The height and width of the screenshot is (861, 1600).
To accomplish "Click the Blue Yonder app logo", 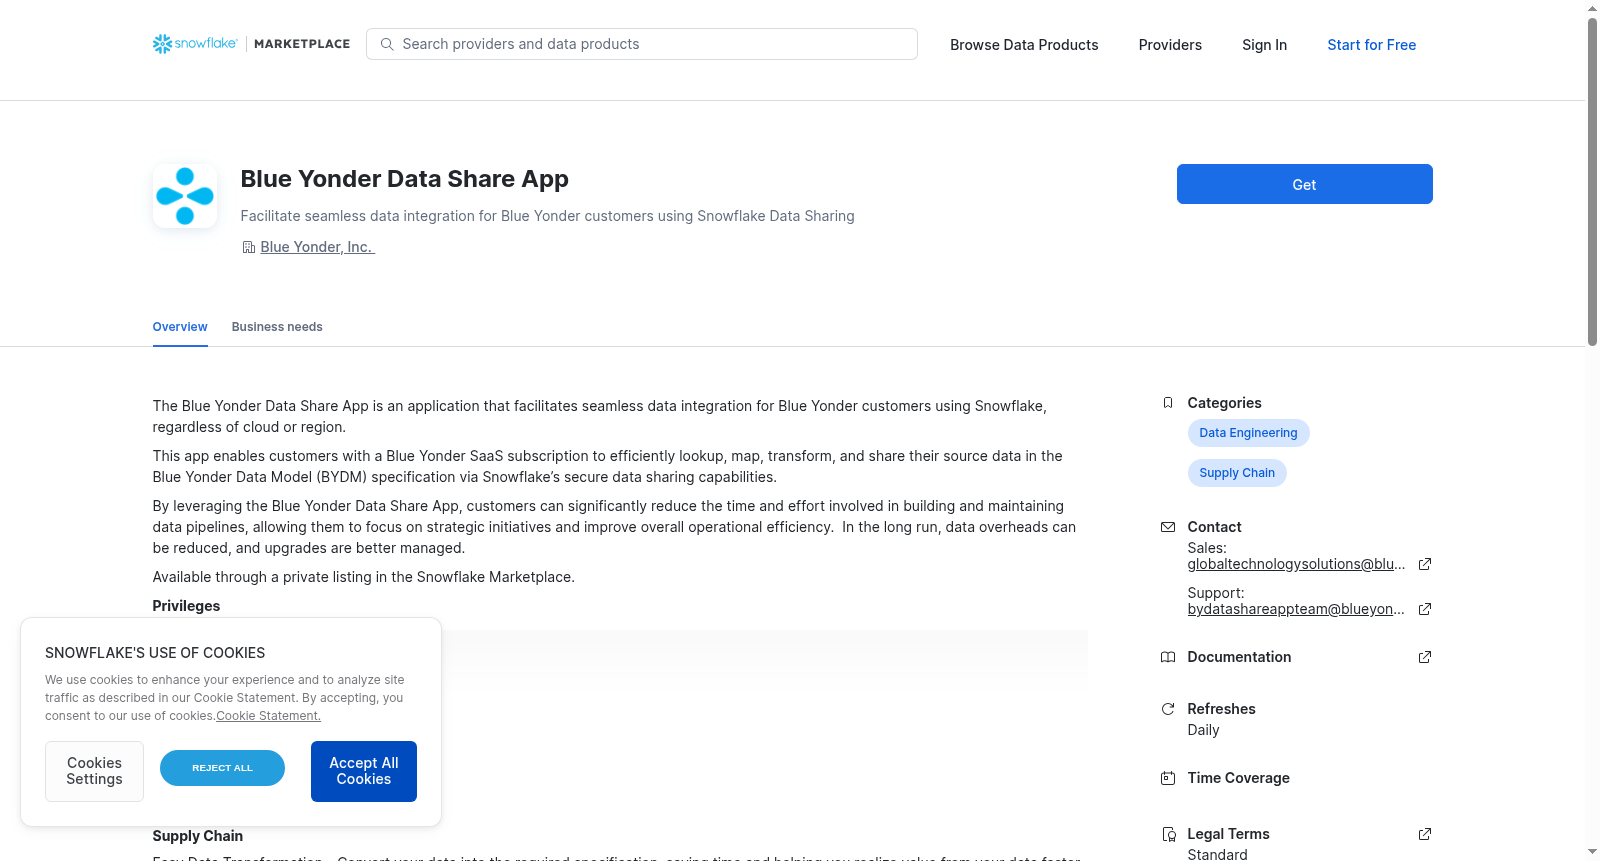I will click(x=185, y=196).
